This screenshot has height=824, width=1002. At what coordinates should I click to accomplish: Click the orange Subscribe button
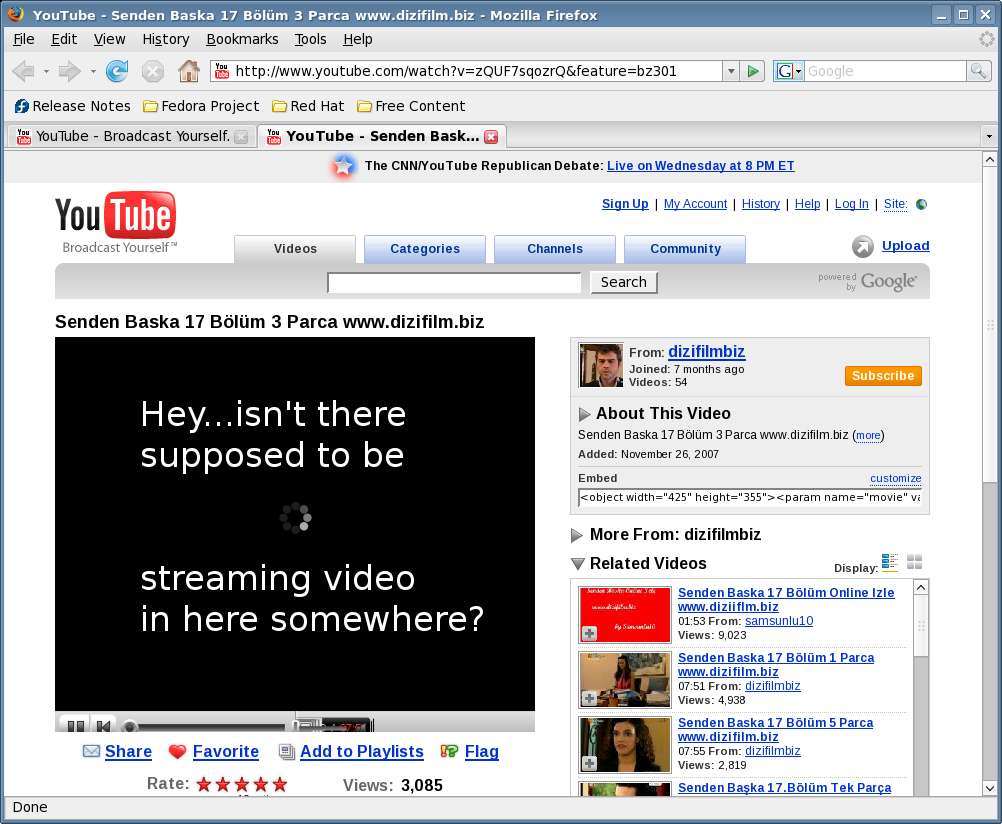[x=883, y=376]
